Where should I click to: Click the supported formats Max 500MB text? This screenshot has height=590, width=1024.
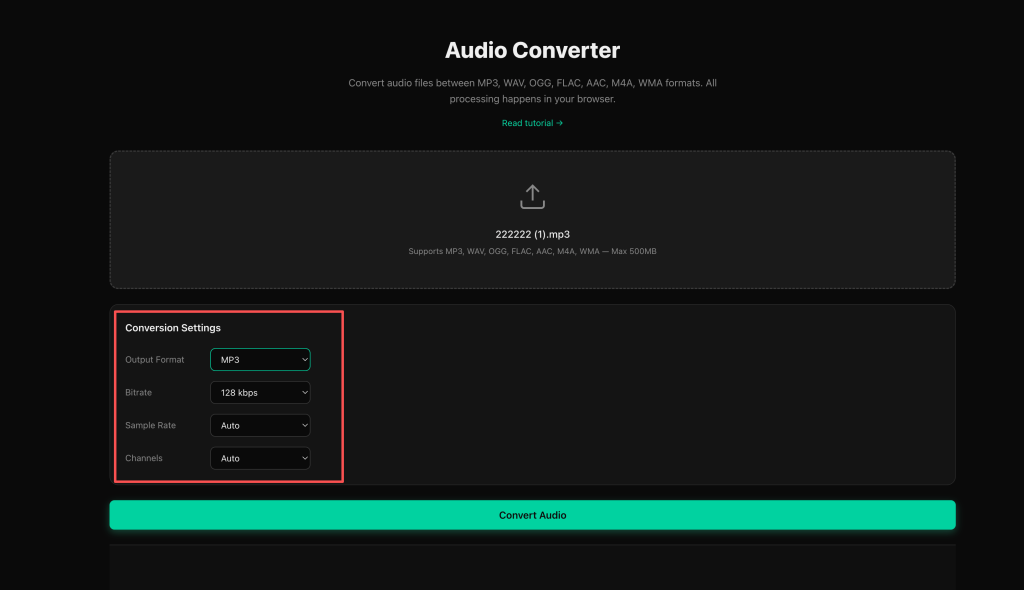[532, 251]
